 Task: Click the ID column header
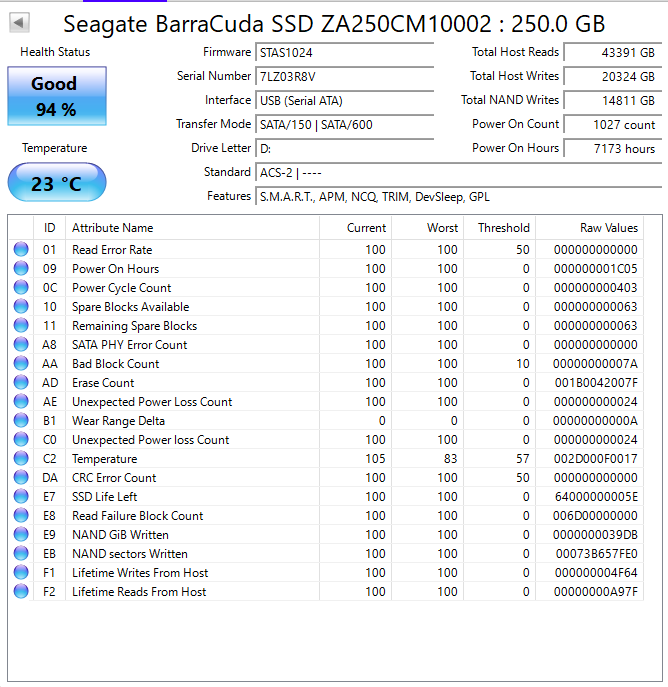coord(49,228)
